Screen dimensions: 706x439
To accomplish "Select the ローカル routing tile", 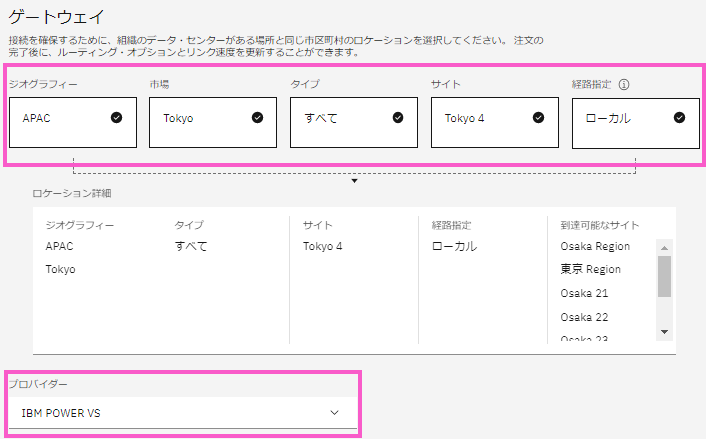I will point(635,122).
